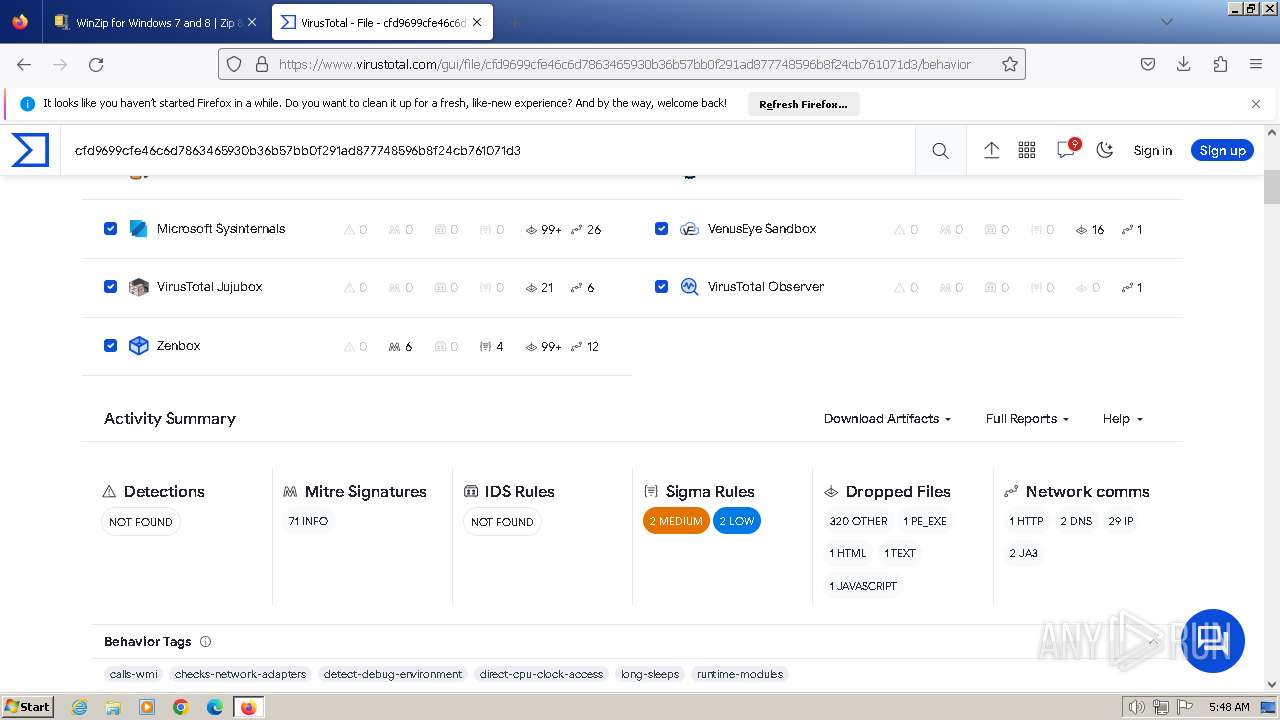Click the Microsoft Sysinternals sandbox icon

(139, 229)
